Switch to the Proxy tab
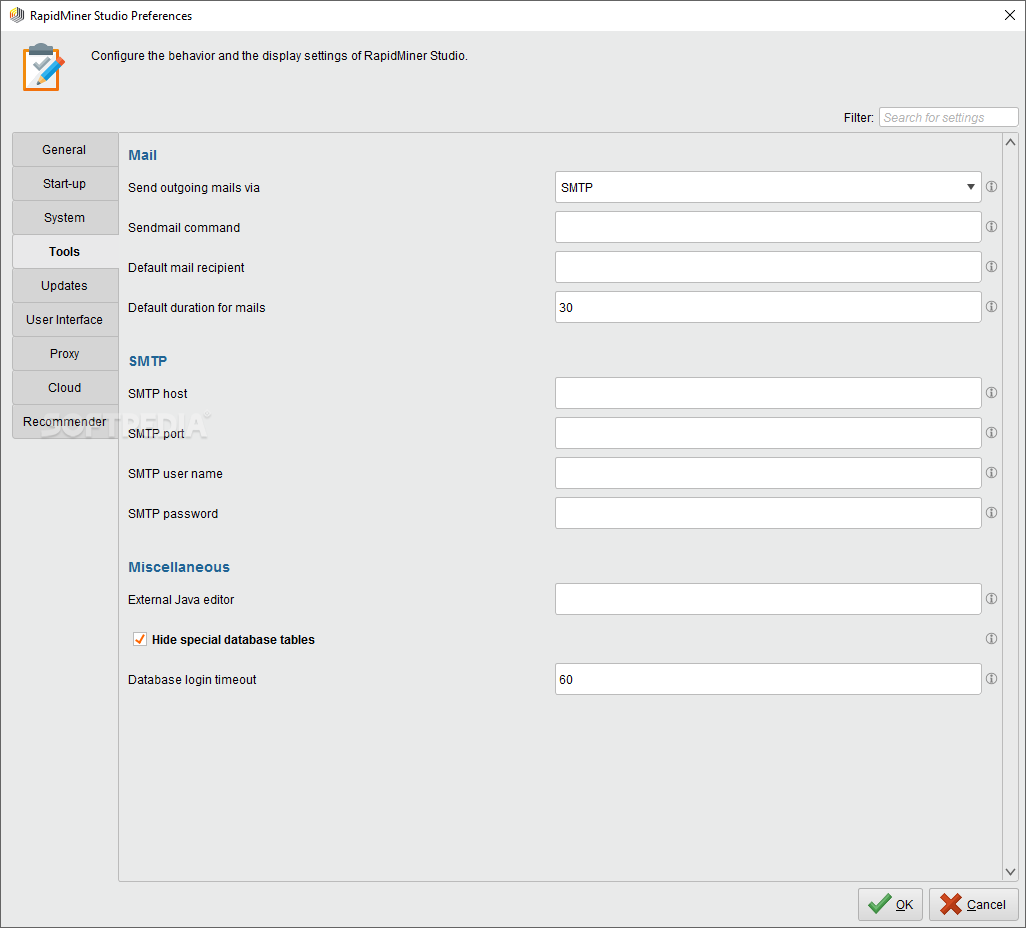1026x928 pixels. click(65, 353)
